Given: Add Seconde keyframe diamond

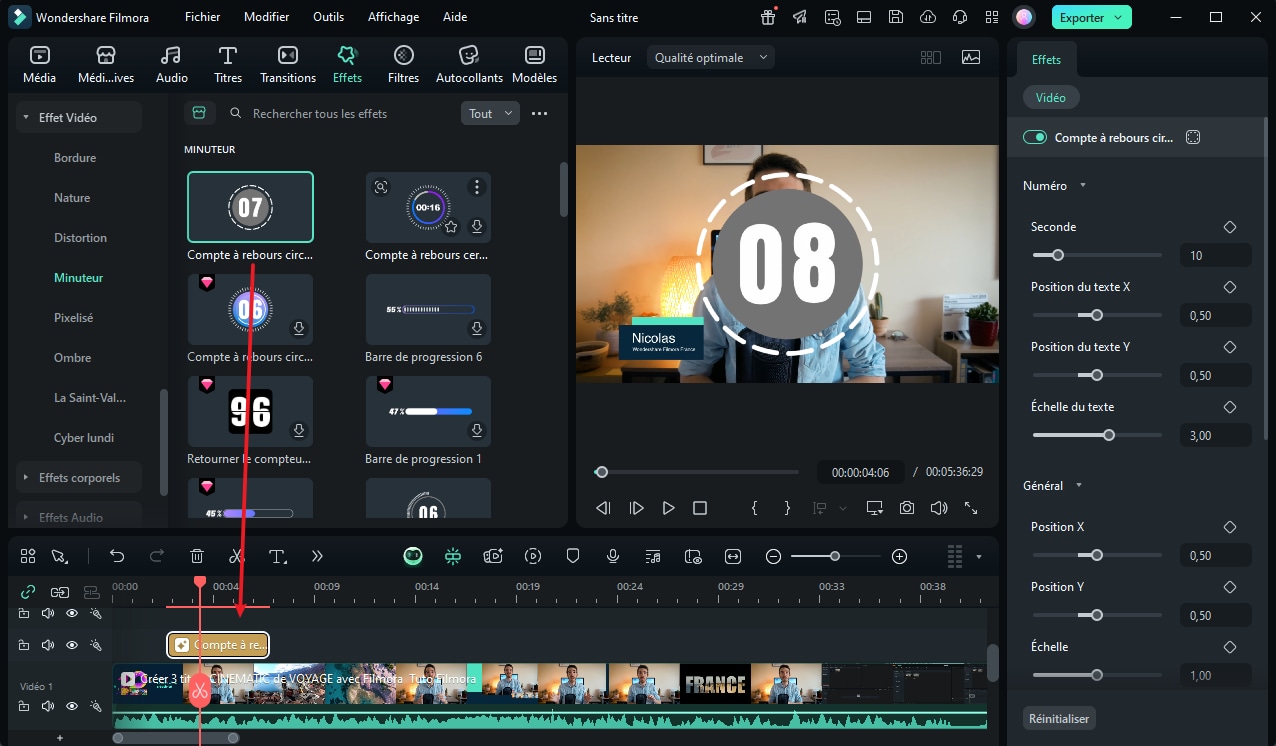Looking at the screenshot, I should pos(1230,227).
